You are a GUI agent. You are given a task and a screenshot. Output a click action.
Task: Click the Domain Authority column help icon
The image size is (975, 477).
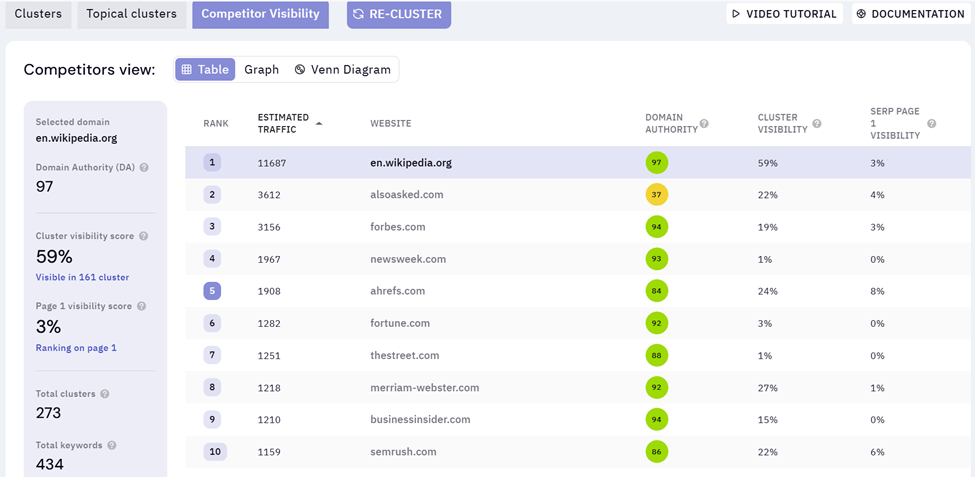click(704, 123)
